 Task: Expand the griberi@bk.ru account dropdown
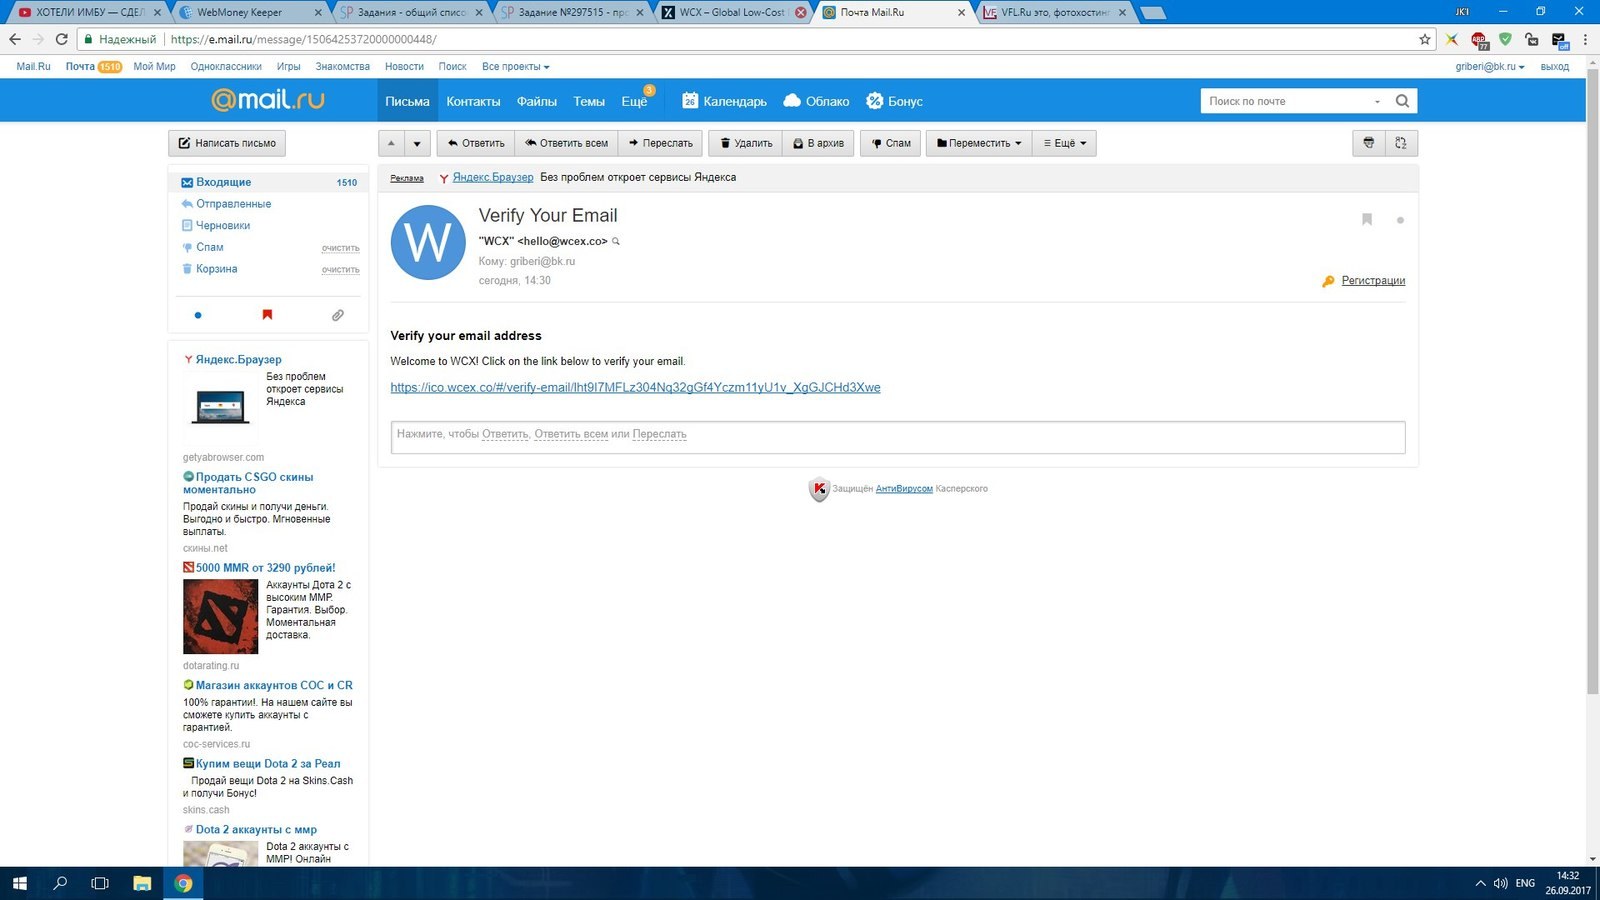(1490, 66)
